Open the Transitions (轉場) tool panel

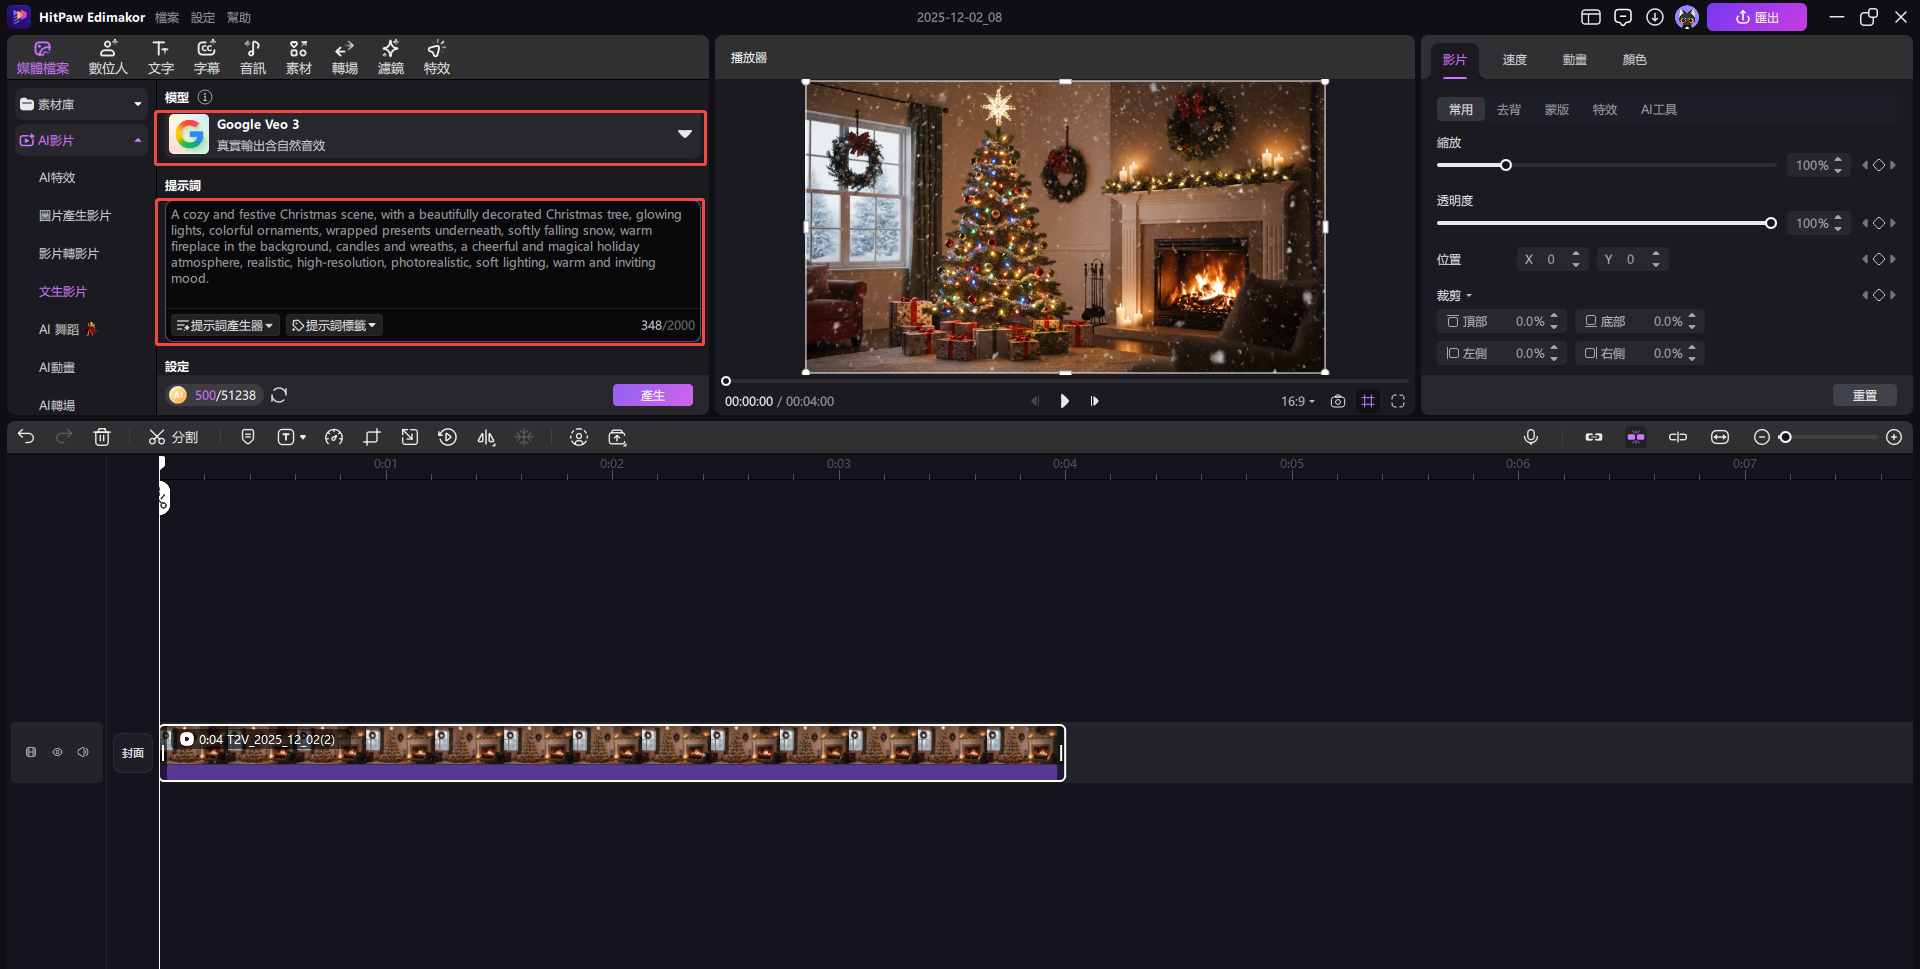(344, 58)
